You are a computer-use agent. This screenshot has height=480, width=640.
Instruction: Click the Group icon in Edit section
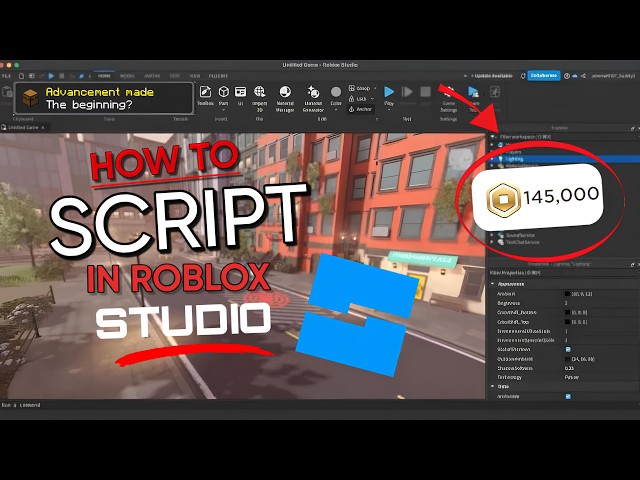[351, 88]
